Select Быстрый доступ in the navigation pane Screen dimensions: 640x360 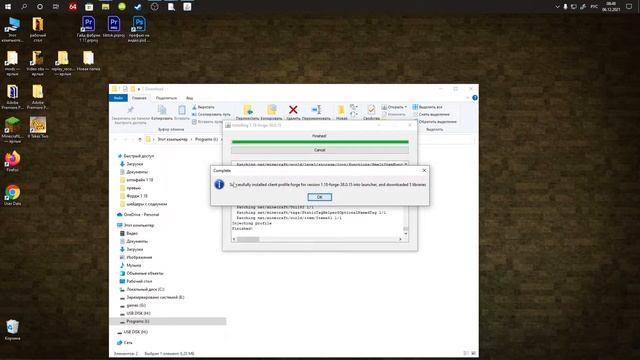[139, 156]
